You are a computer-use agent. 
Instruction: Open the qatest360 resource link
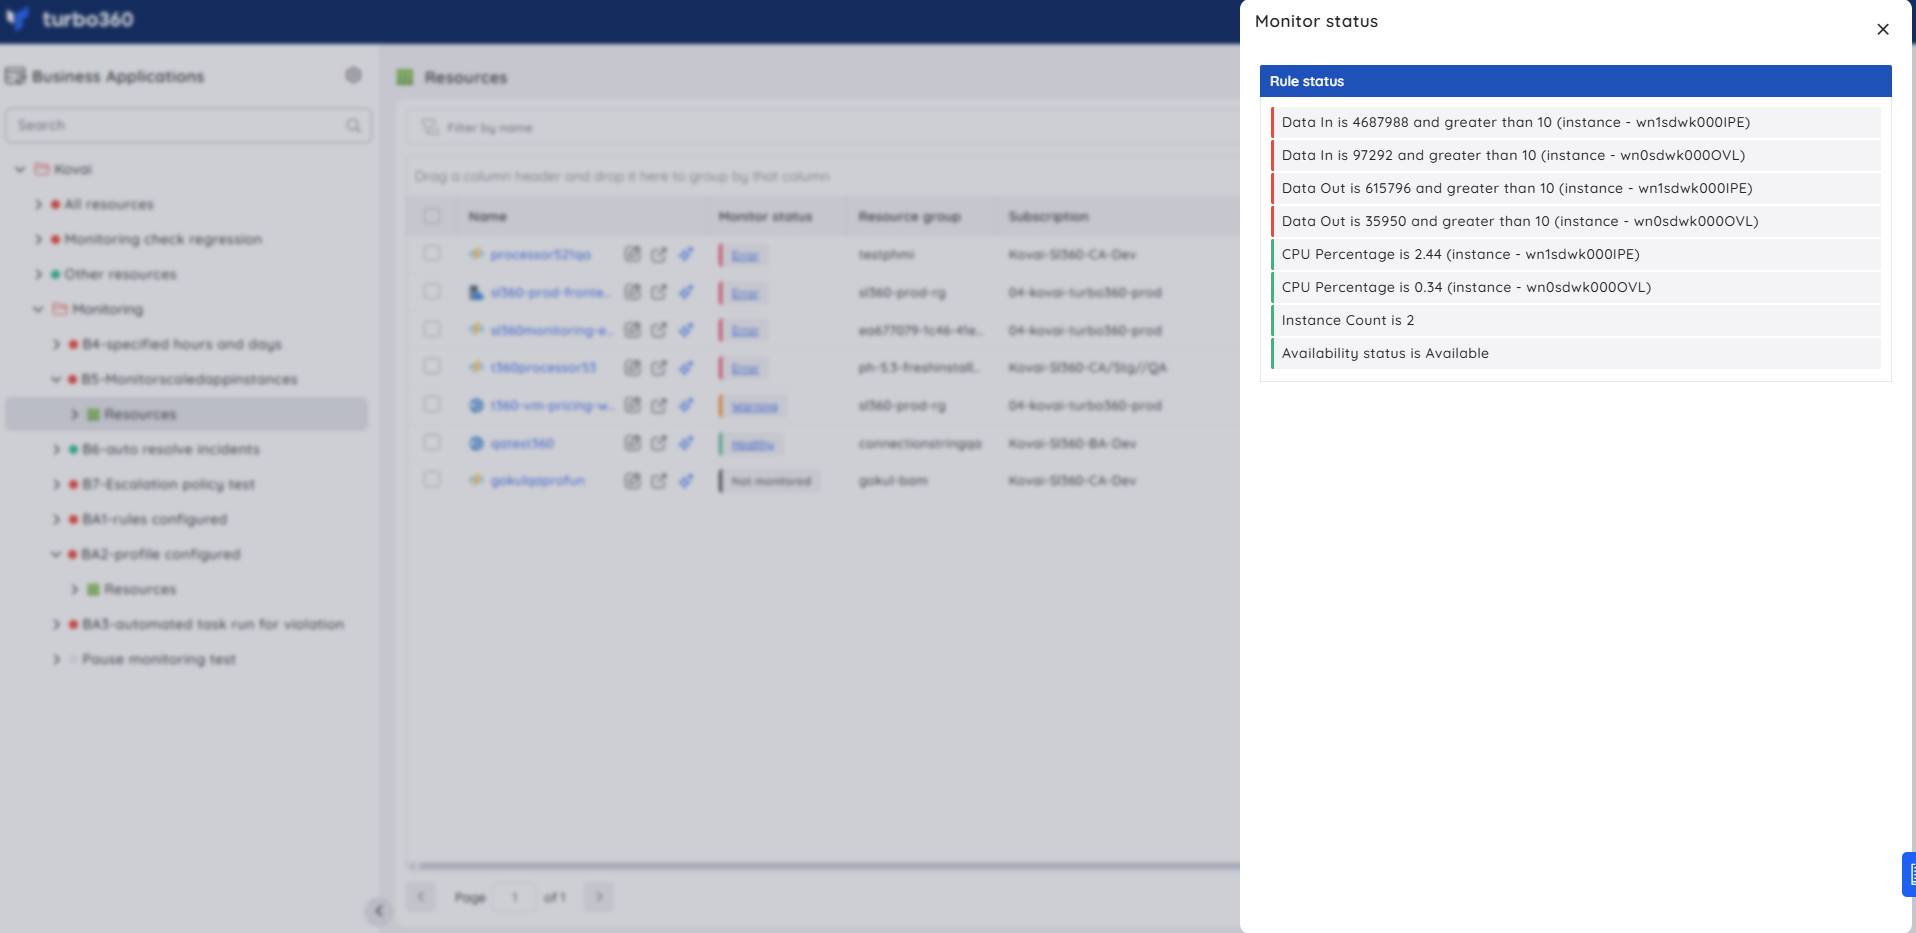coord(522,443)
